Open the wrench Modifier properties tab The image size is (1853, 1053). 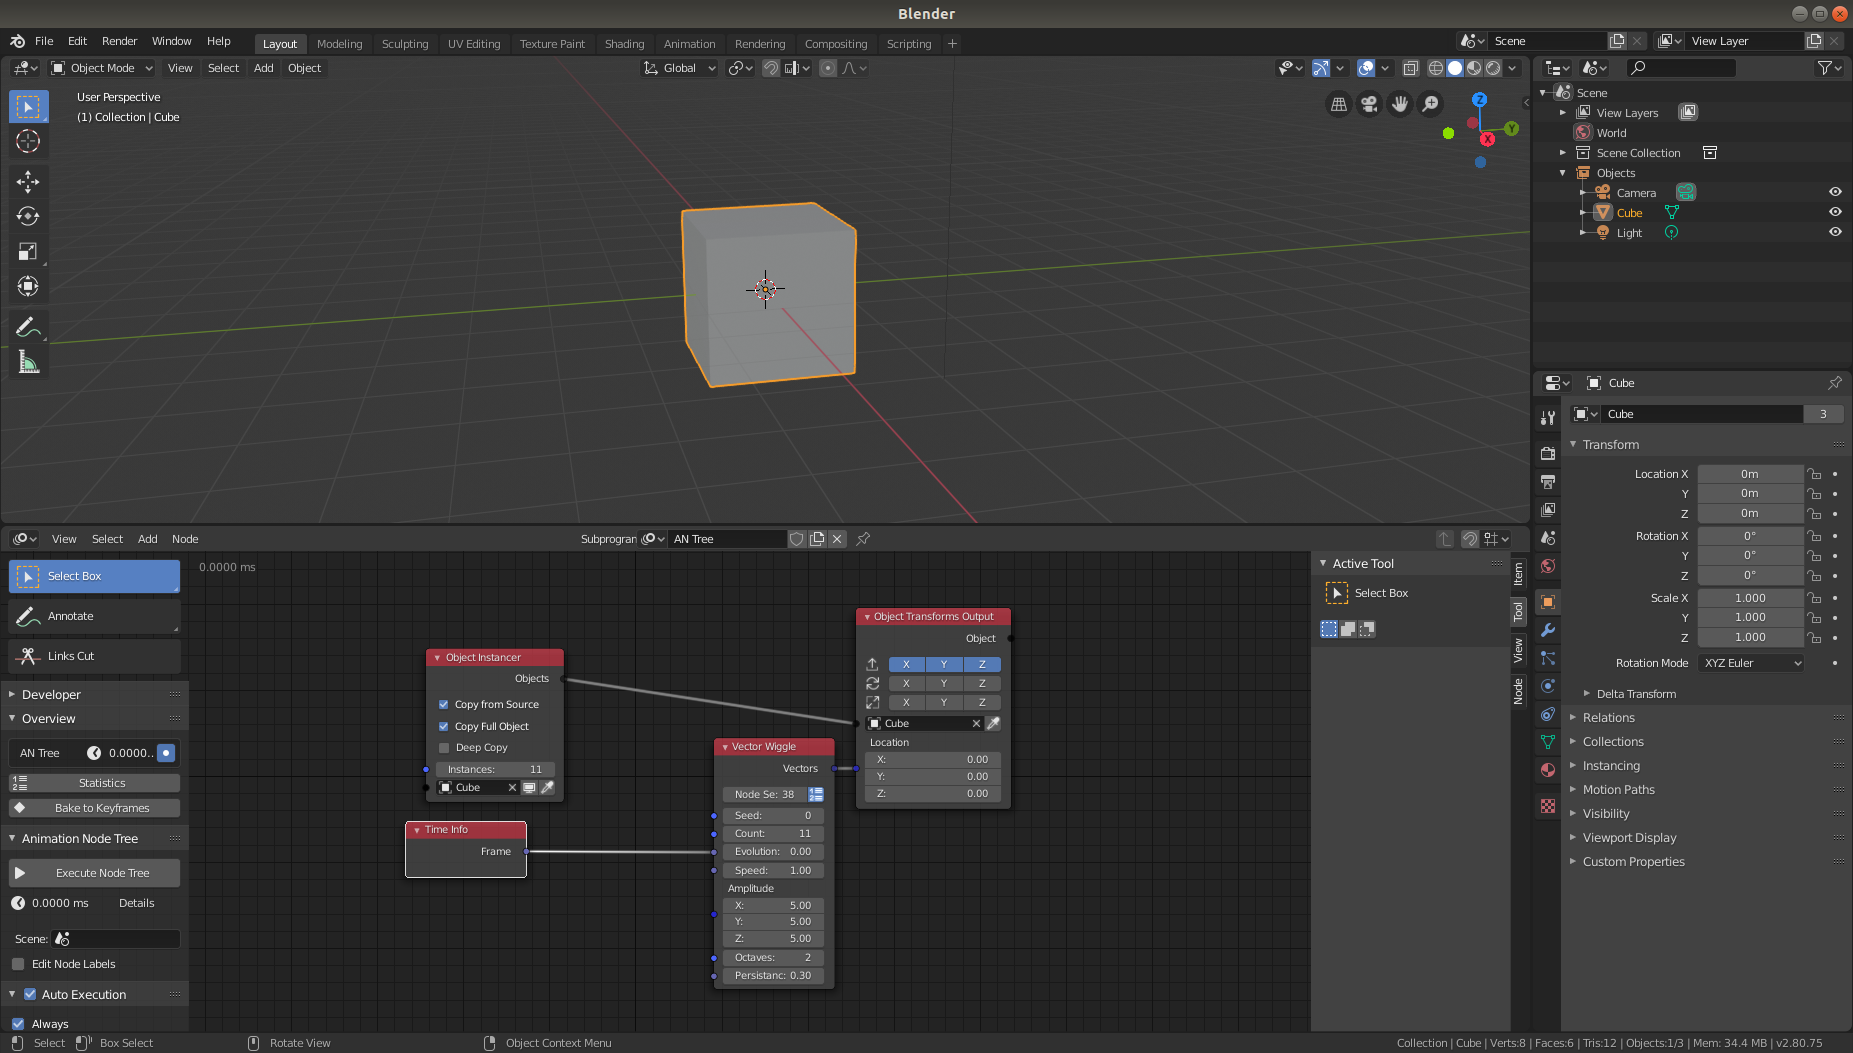(1547, 630)
